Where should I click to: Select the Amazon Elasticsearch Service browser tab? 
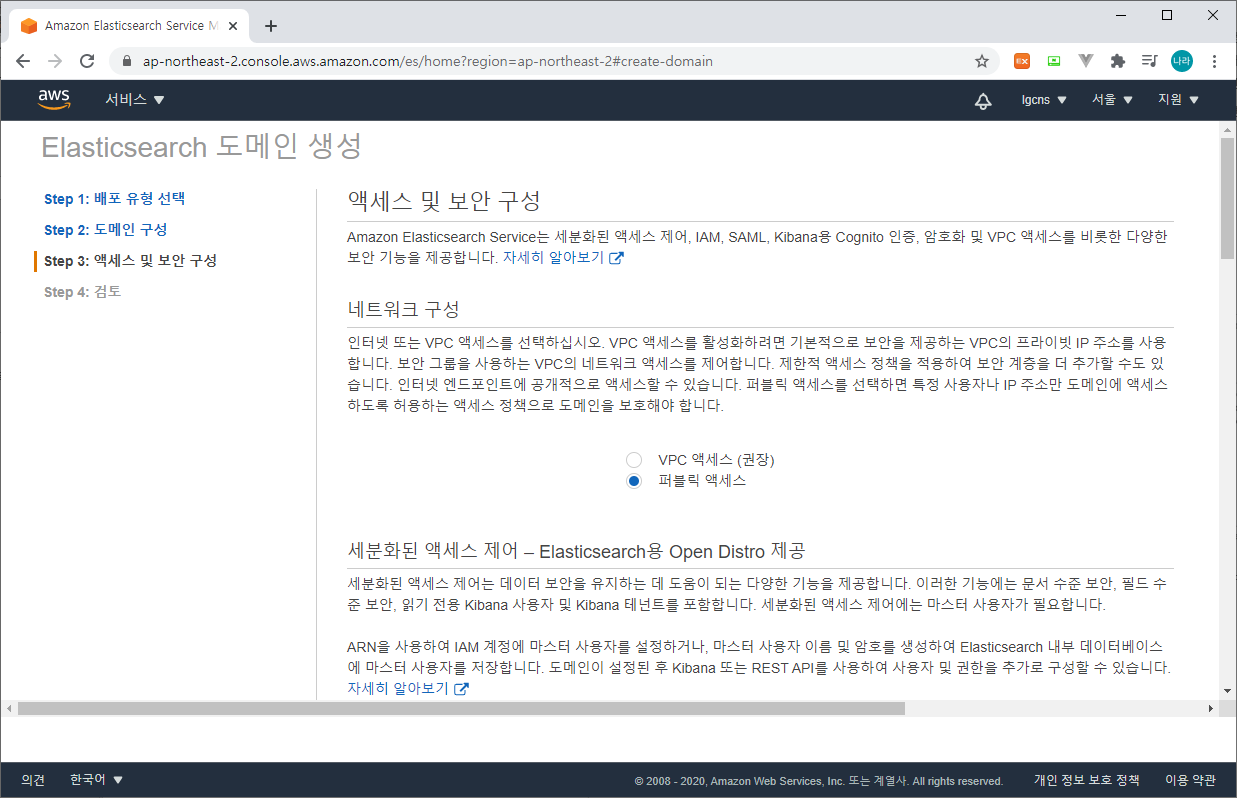(x=130, y=26)
